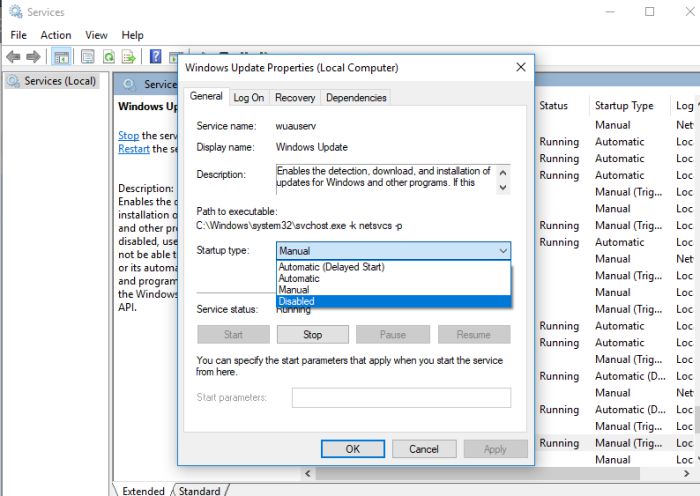Open the Properties toolbar icon
The height and width of the screenshot is (496, 700).
88,57
